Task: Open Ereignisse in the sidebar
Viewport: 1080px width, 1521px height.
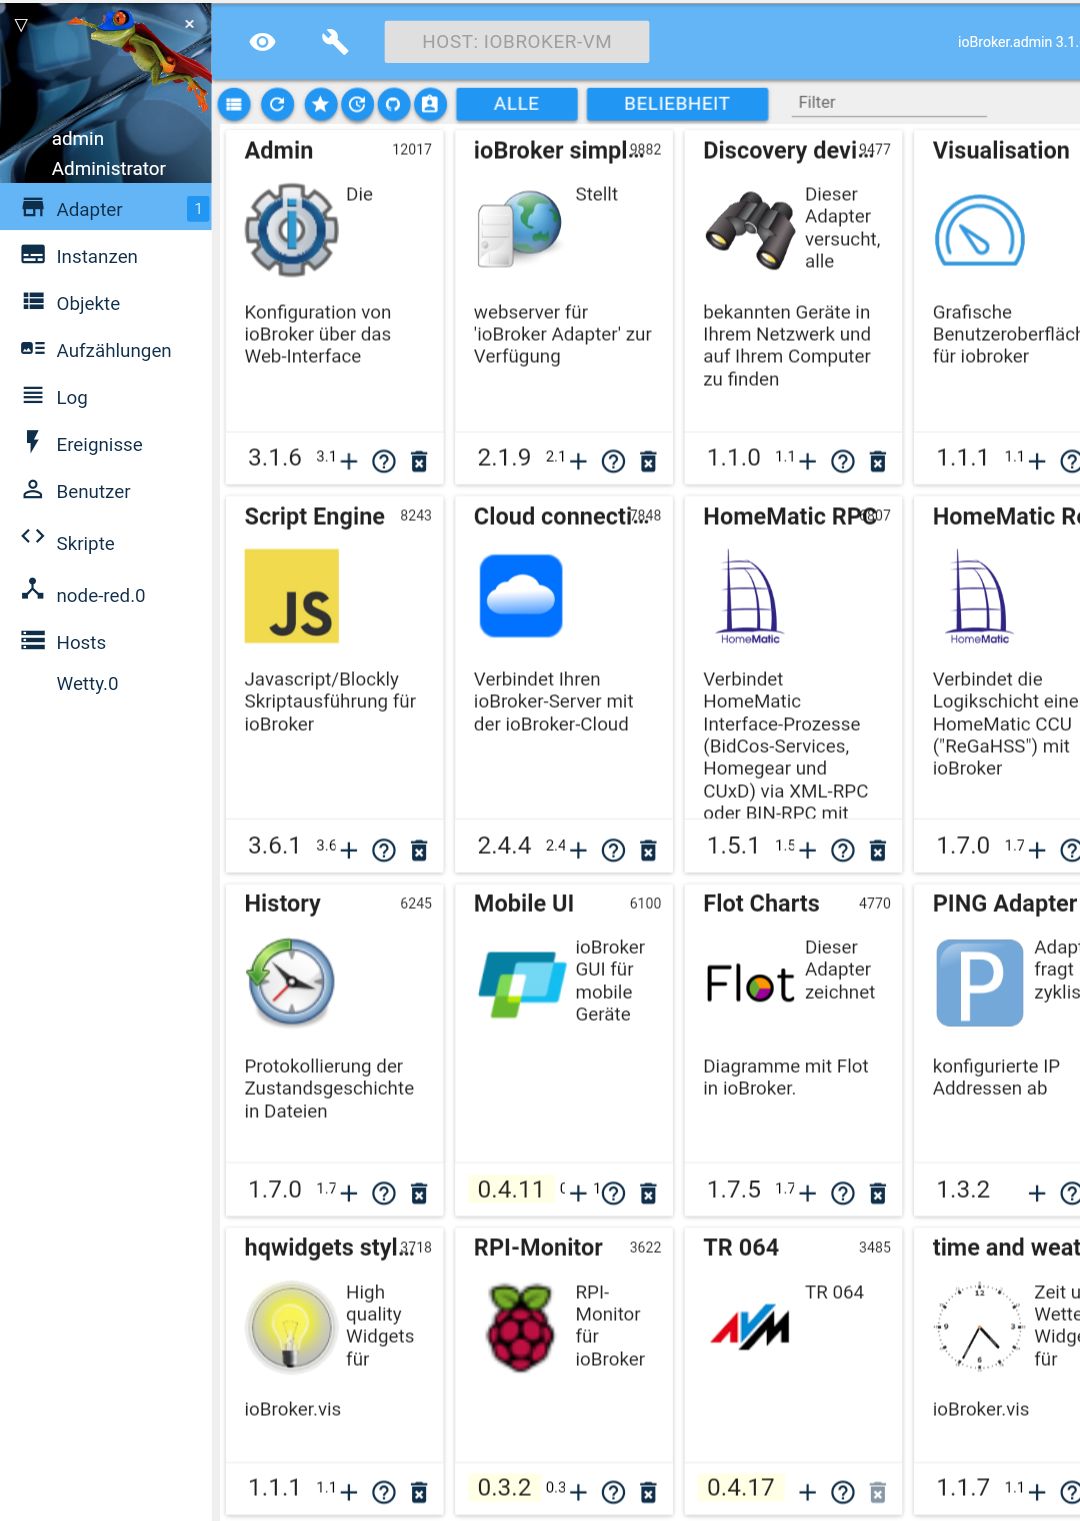Action: coord(106,444)
